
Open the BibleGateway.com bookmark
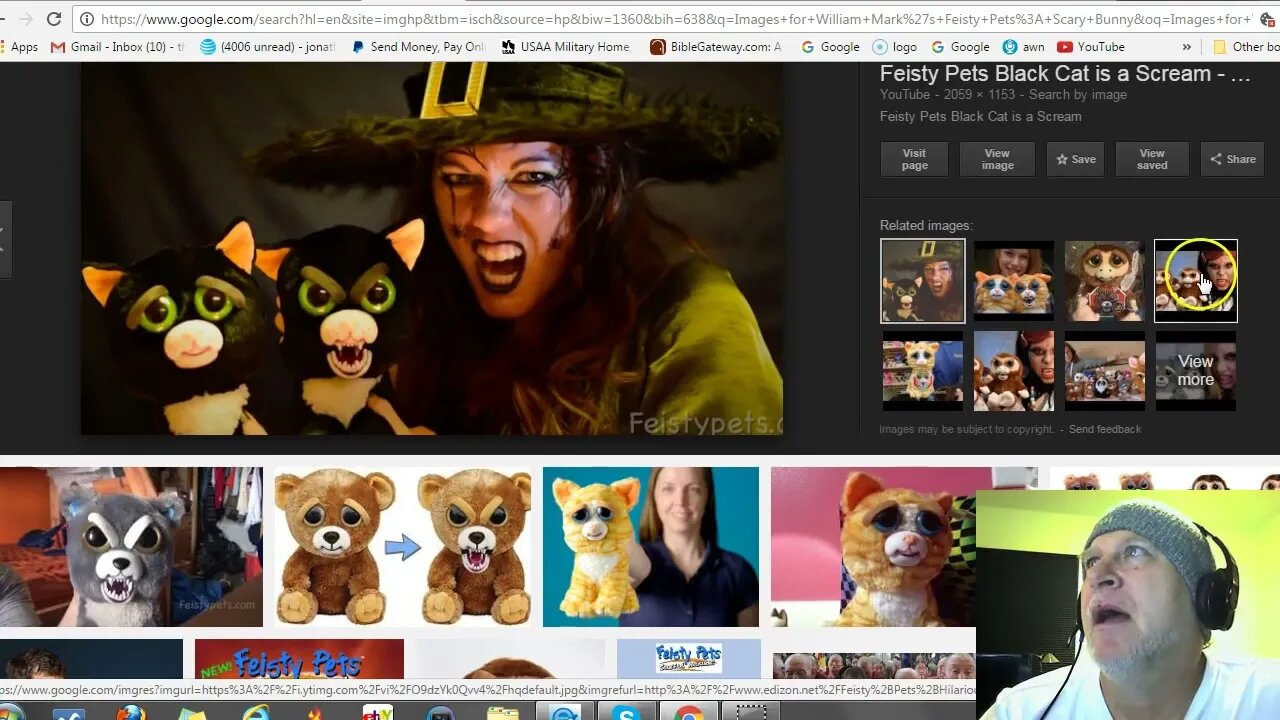(716, 47)
